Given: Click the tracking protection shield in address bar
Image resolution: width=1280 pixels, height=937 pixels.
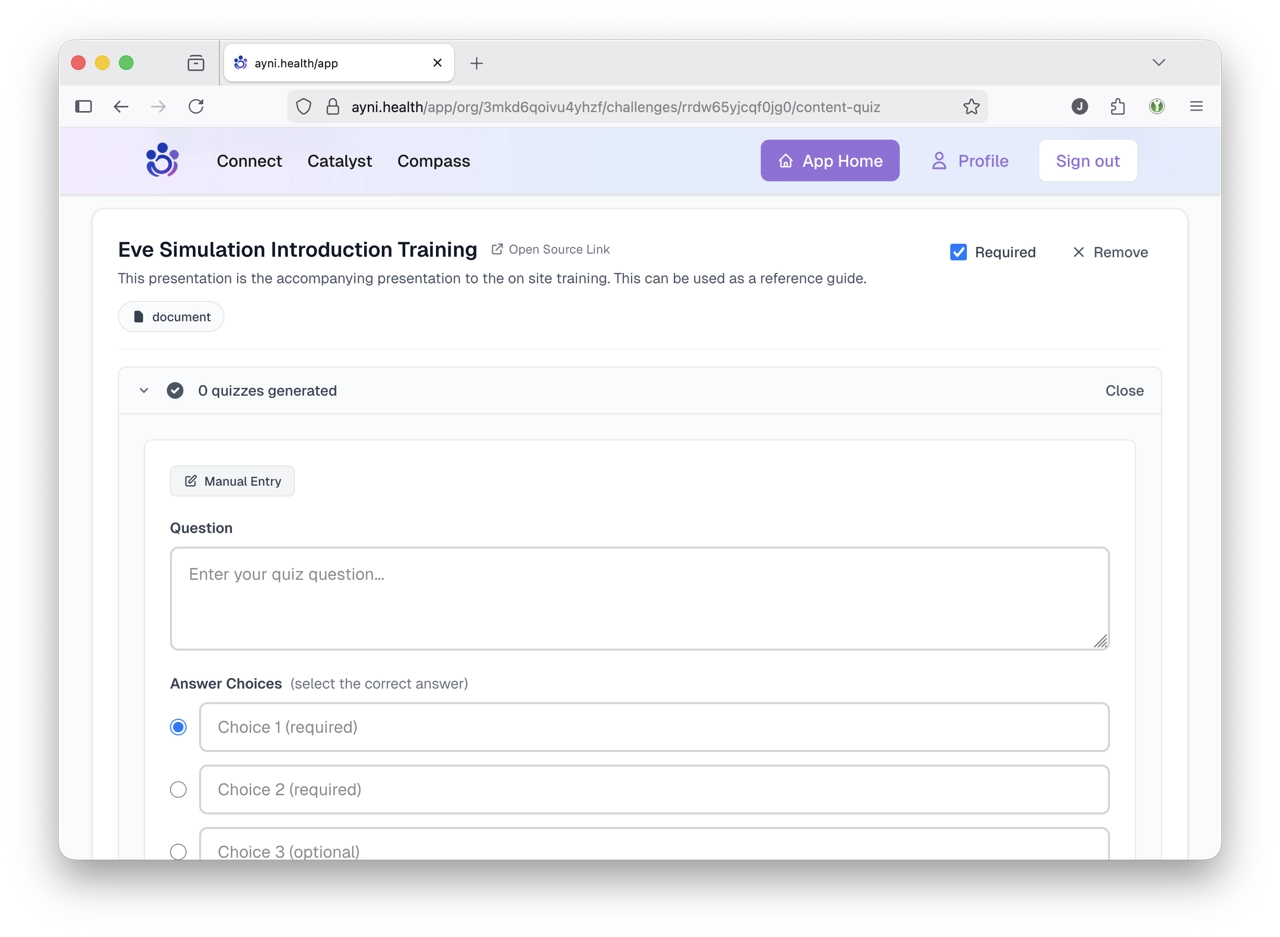Looking at the screenshot, I should point(303,106).
